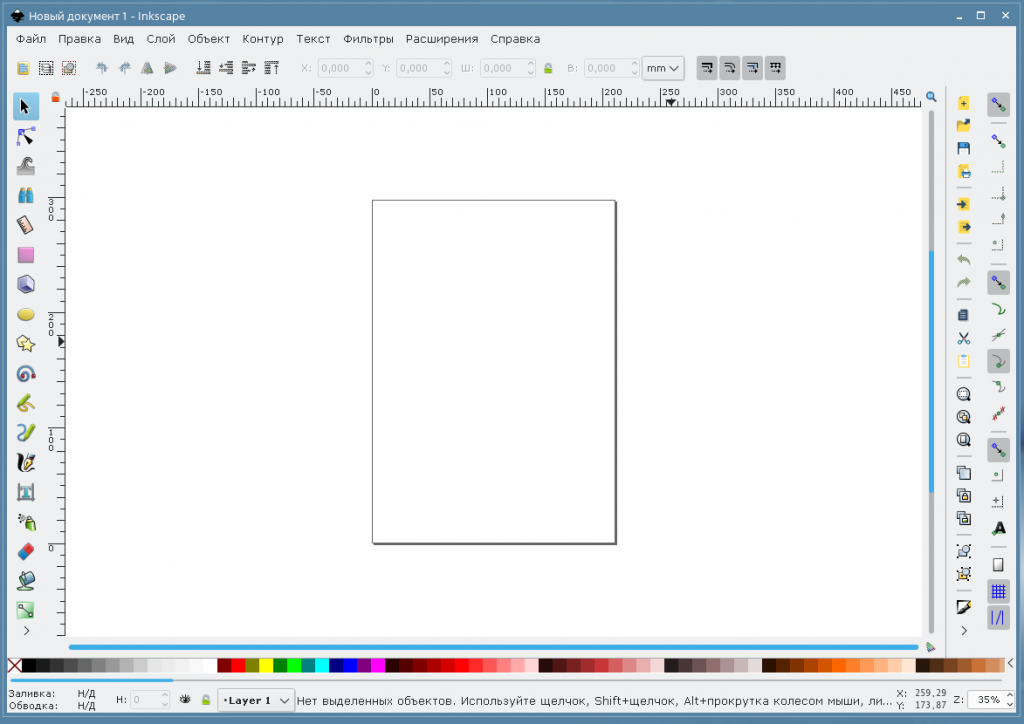
Task: Toggle snap text anchors and baselines
Action: point(998,528)
